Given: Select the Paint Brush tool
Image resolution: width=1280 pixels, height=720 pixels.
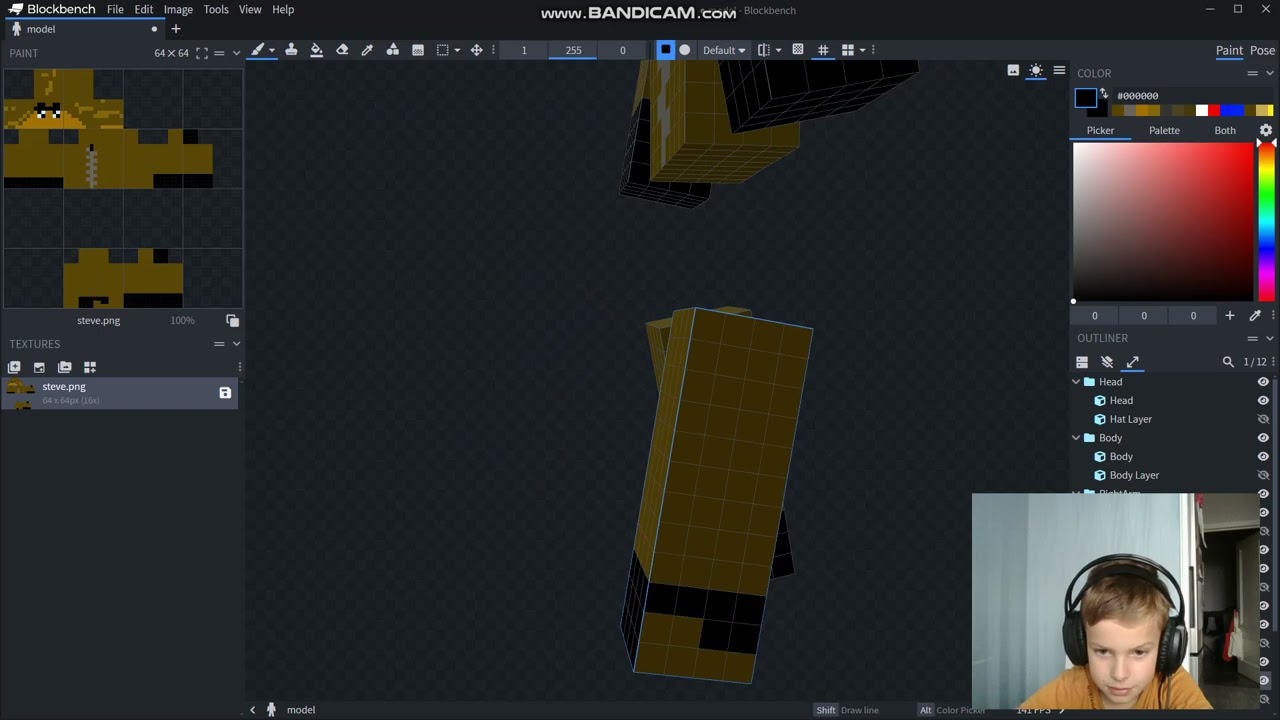Looking at the screenshot, I should (258, 50).
